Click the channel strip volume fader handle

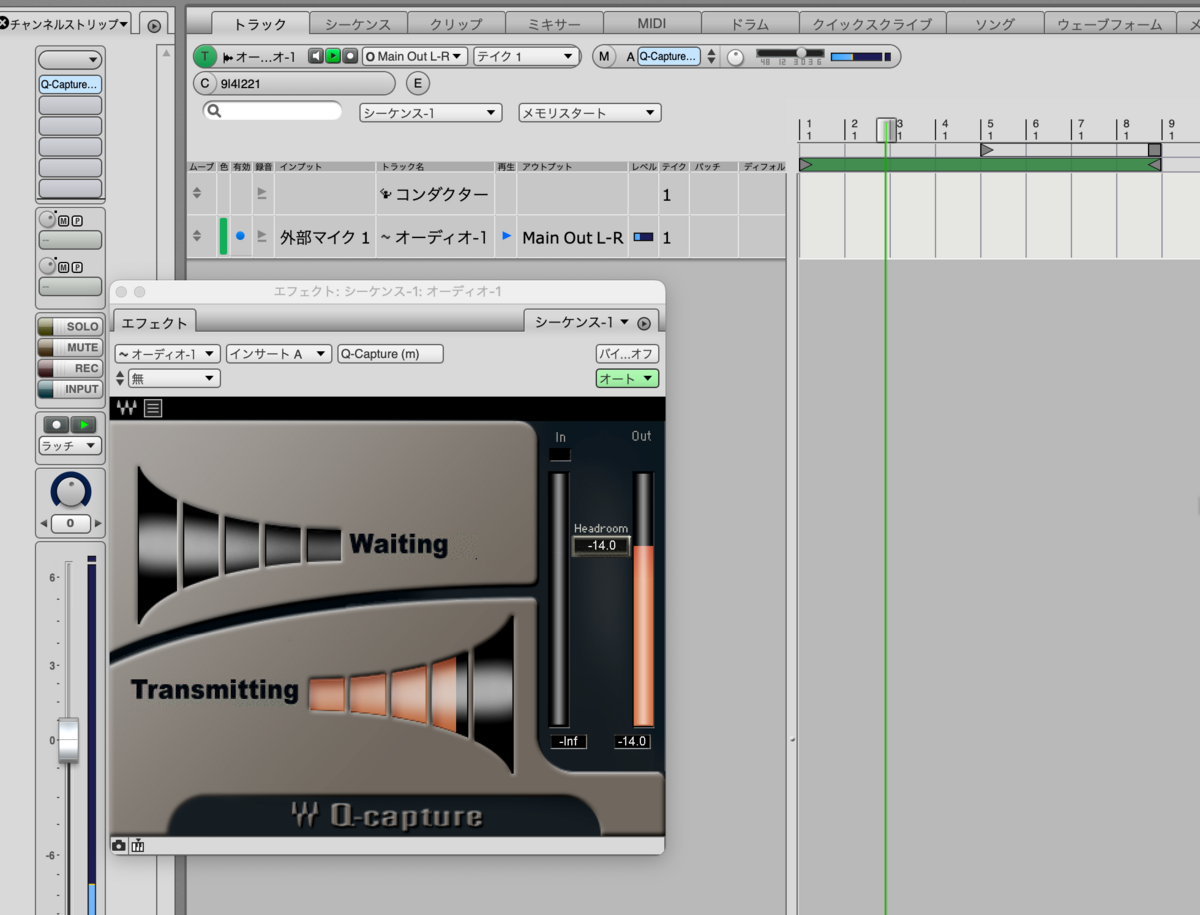point(68,740)
